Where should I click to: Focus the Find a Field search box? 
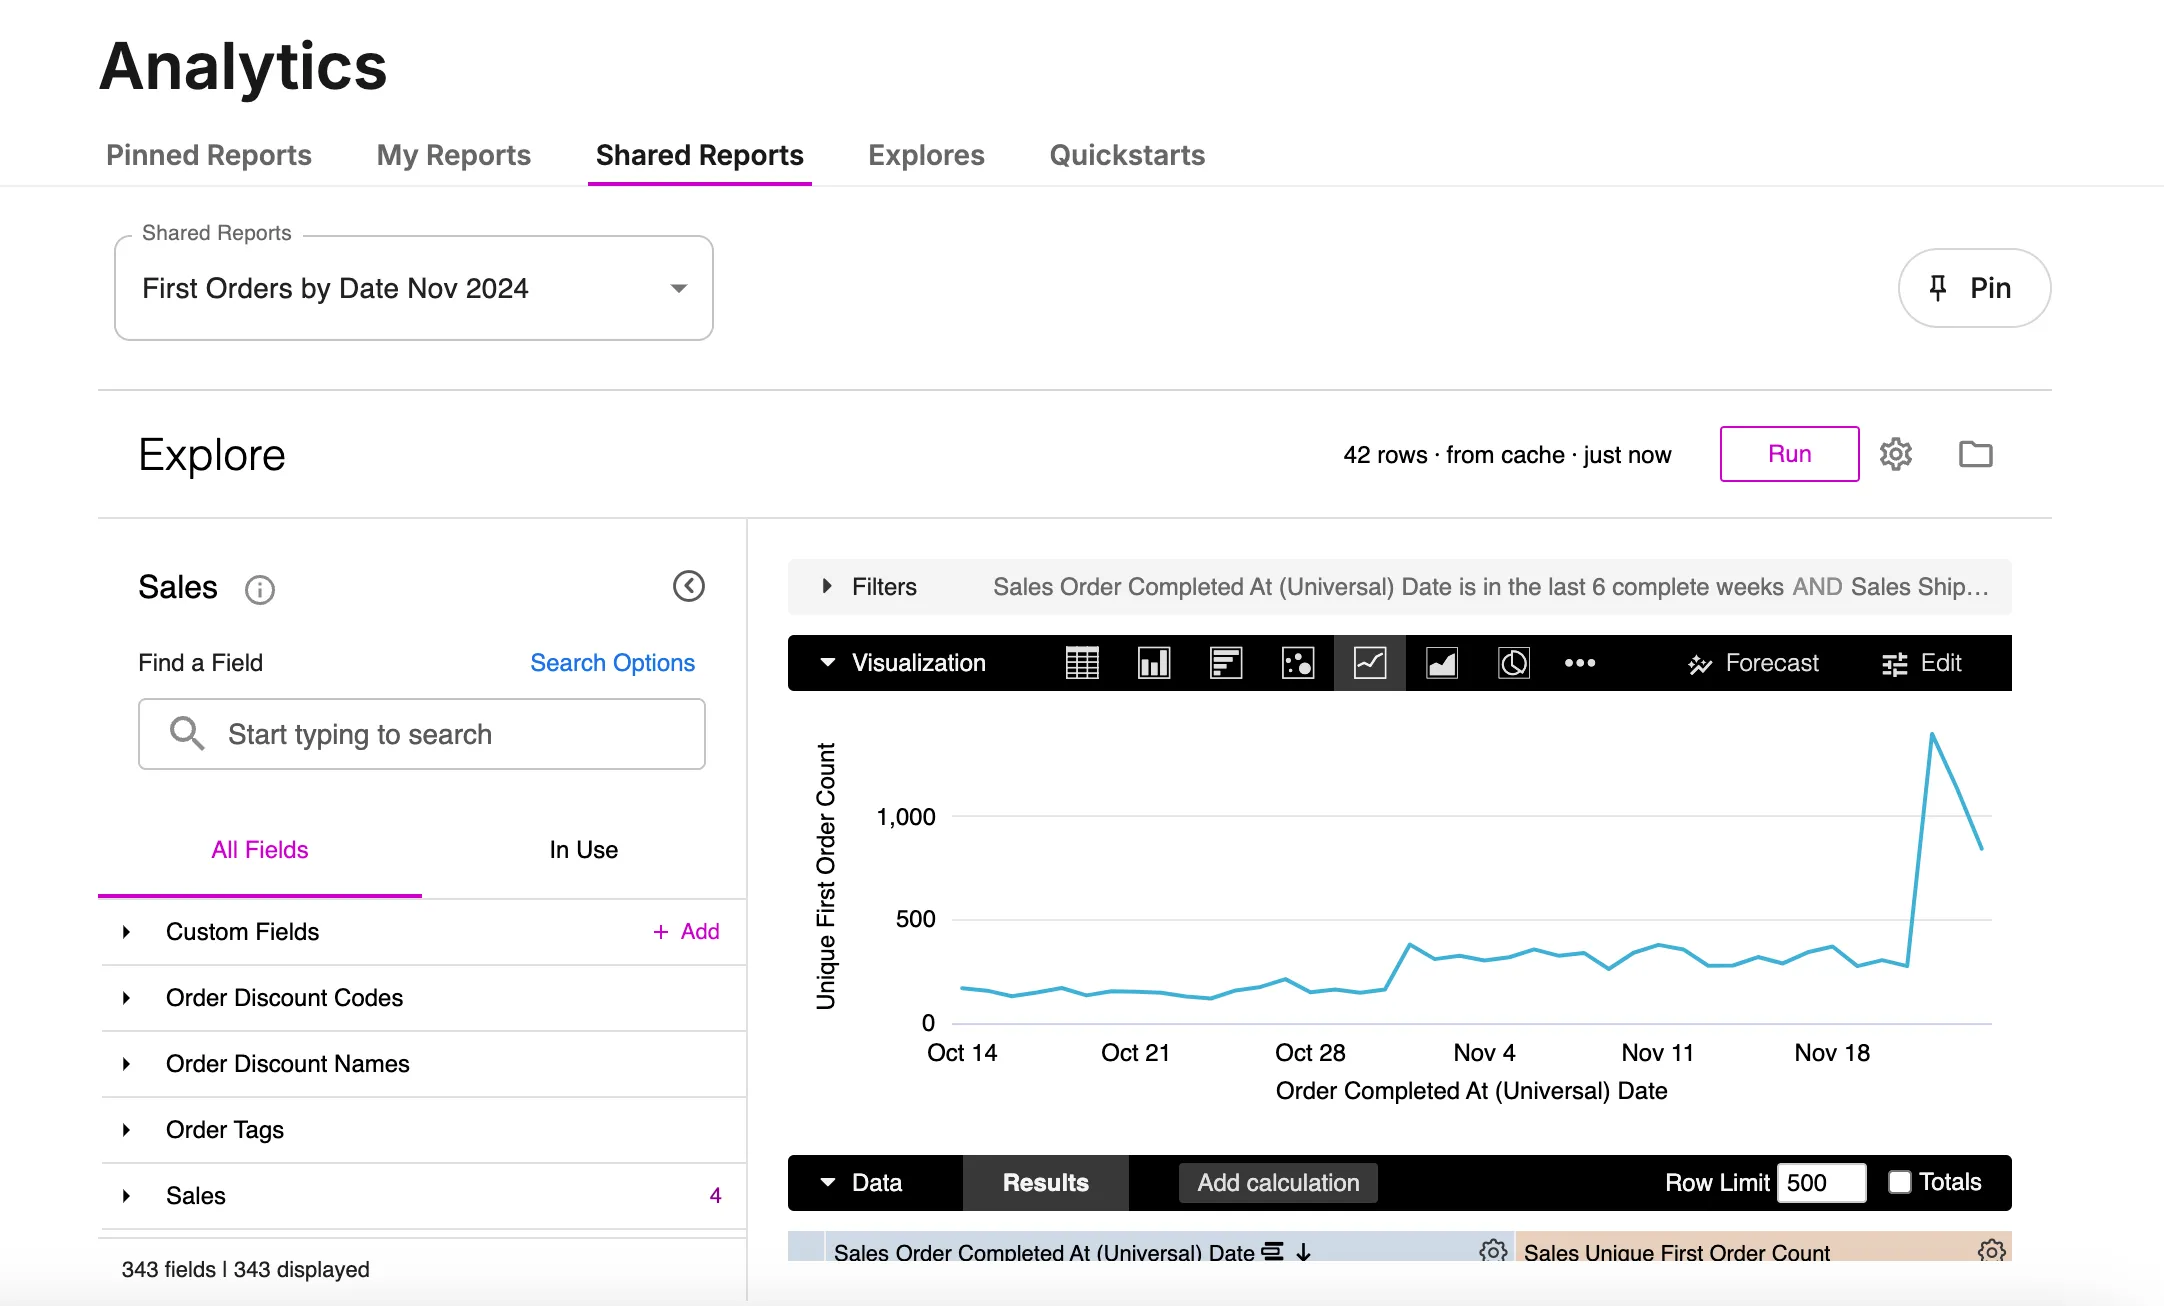pos(422,734)
